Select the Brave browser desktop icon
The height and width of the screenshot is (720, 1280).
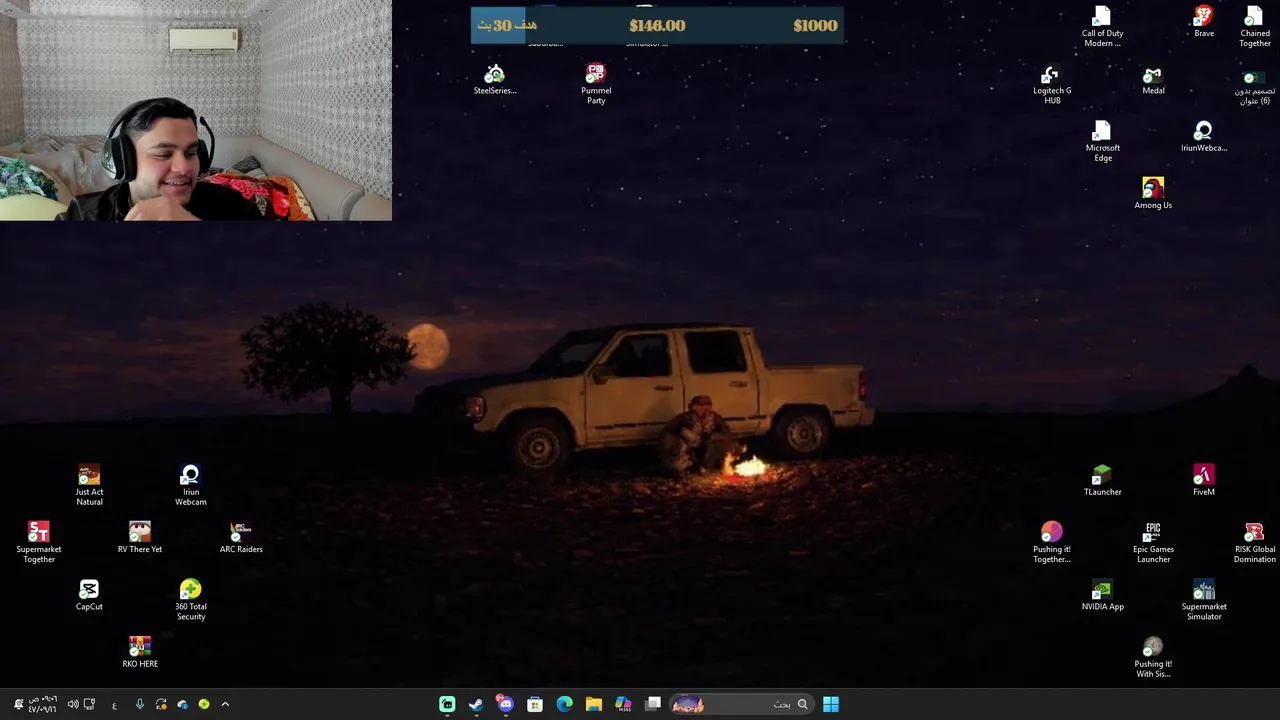[1204, 22]
